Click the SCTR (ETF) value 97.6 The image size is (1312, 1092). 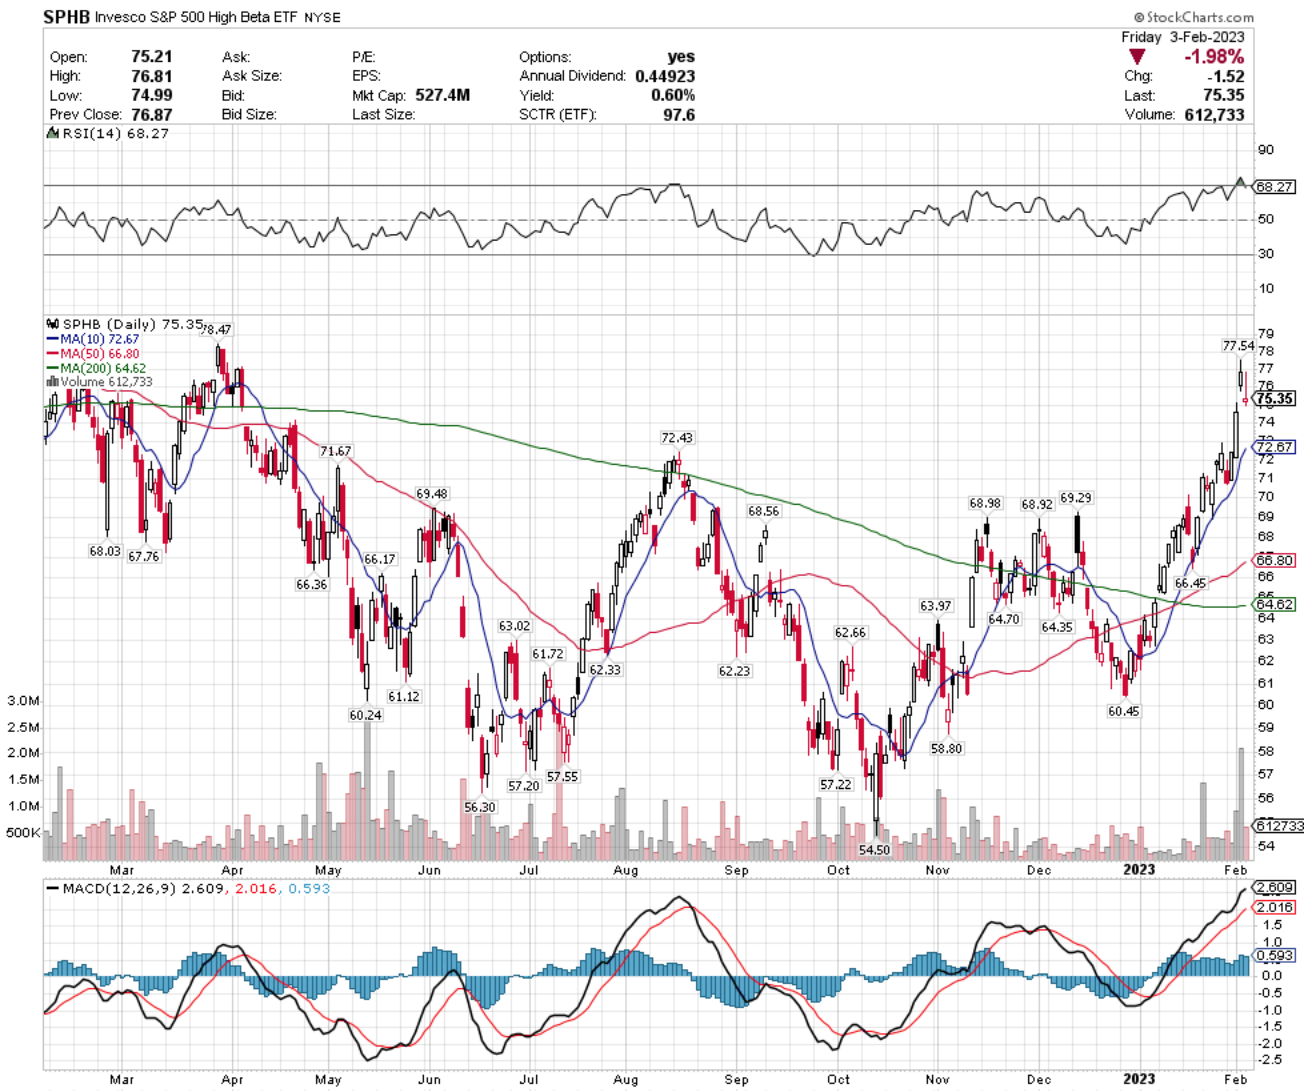[679, 114]
